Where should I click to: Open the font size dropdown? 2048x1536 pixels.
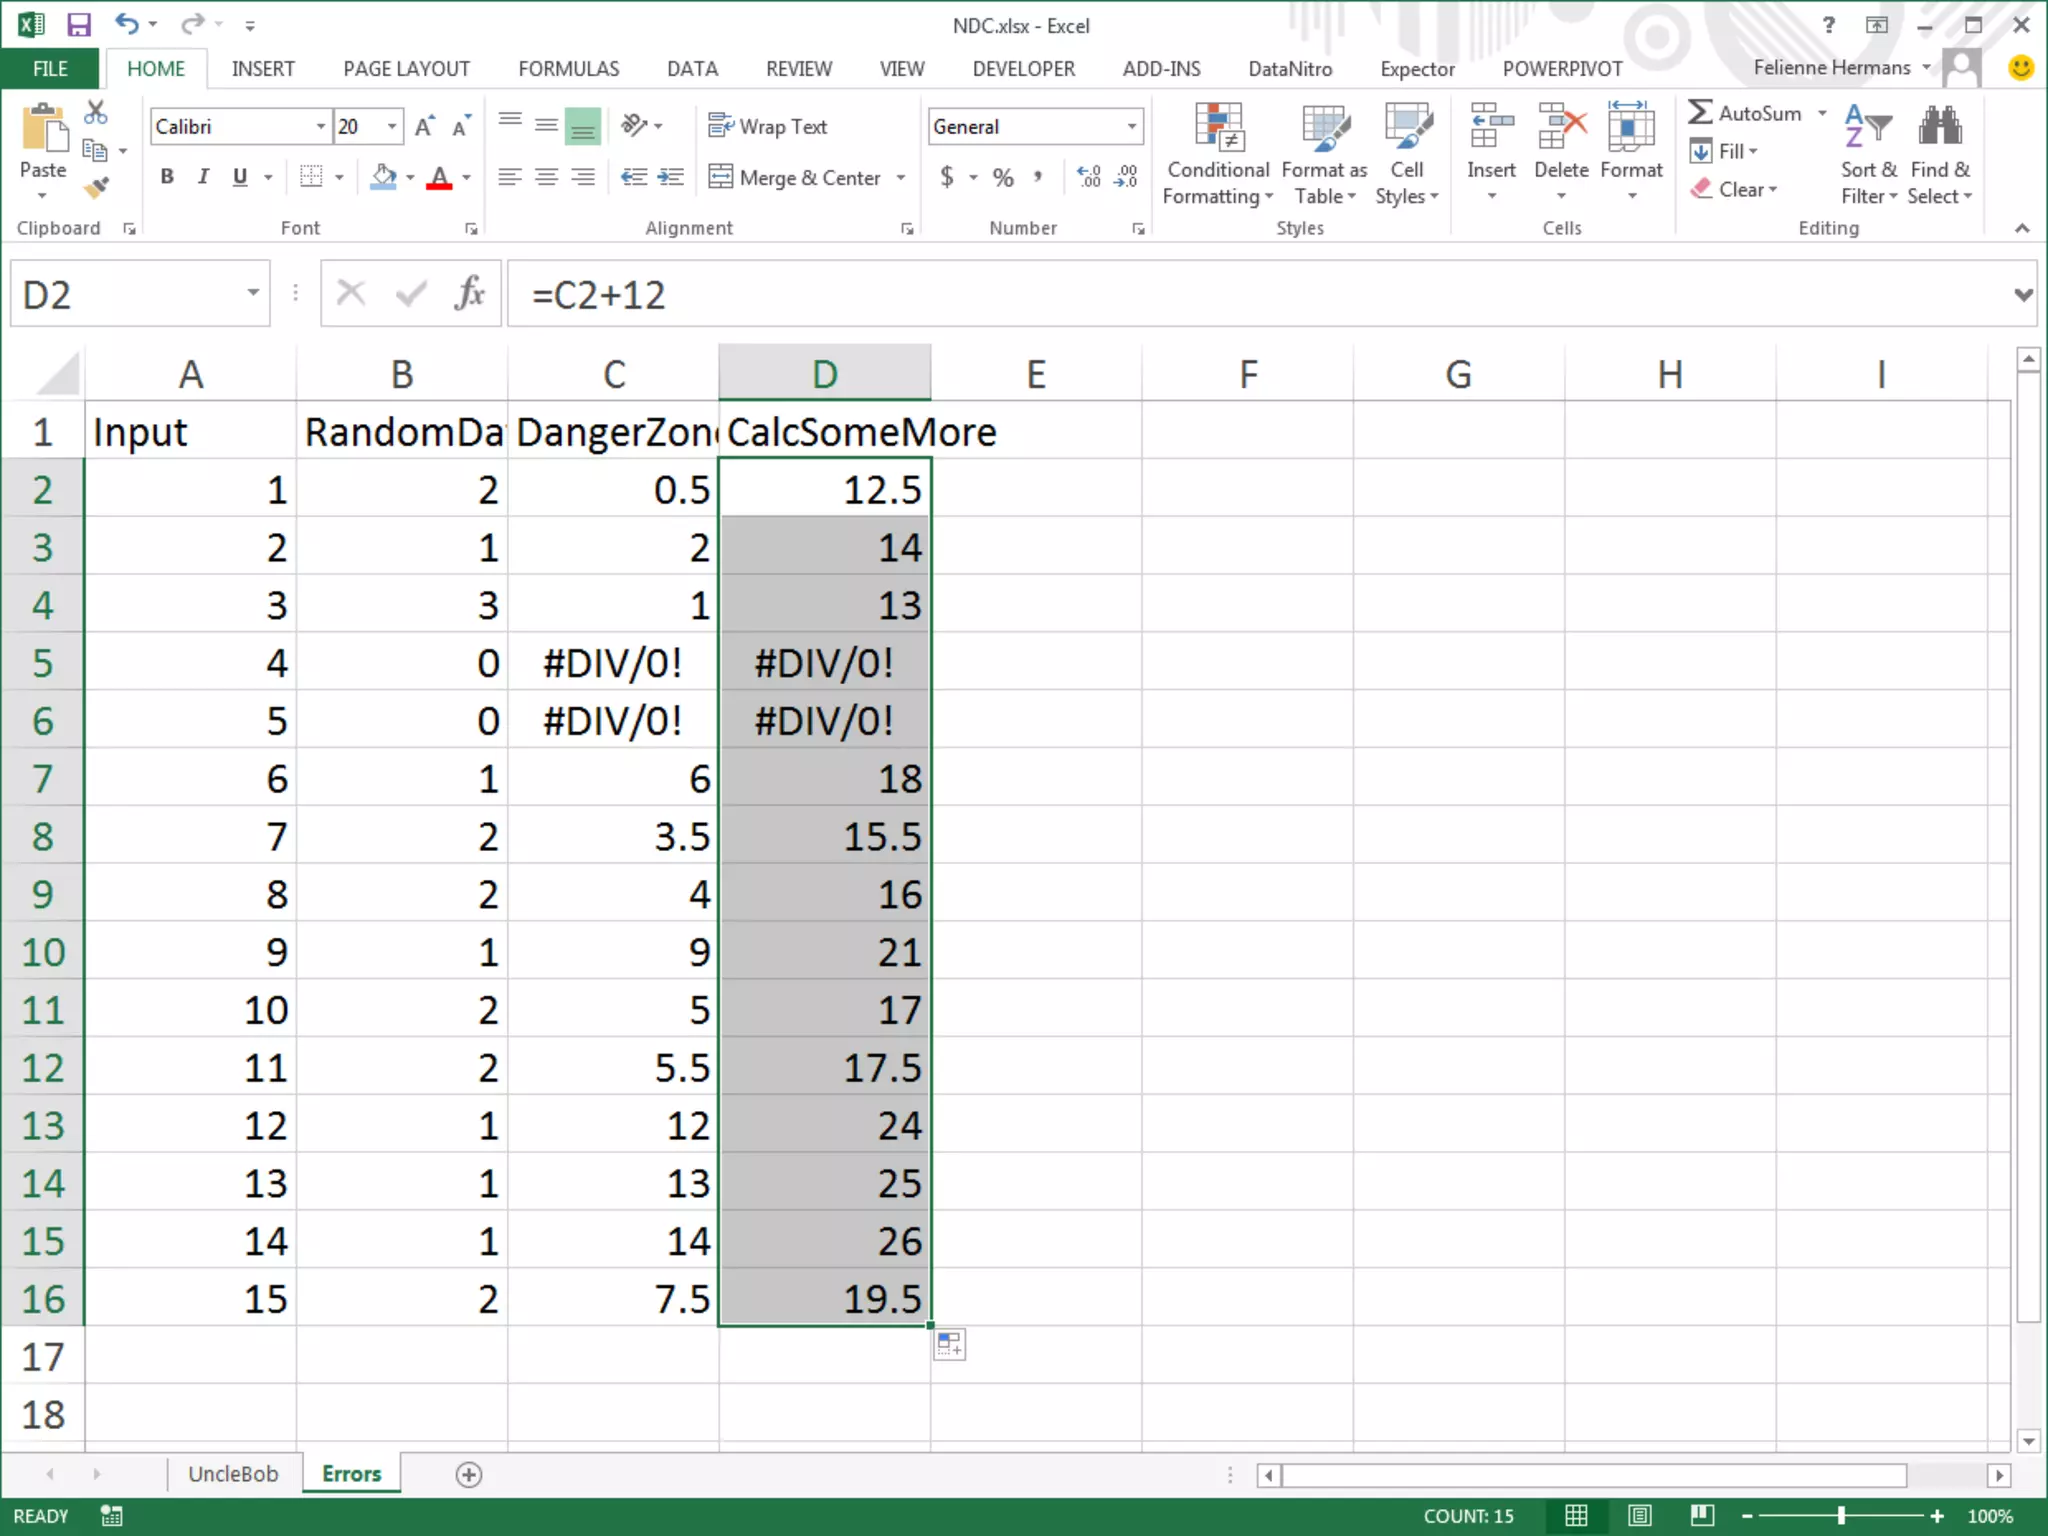pos(392,126)
